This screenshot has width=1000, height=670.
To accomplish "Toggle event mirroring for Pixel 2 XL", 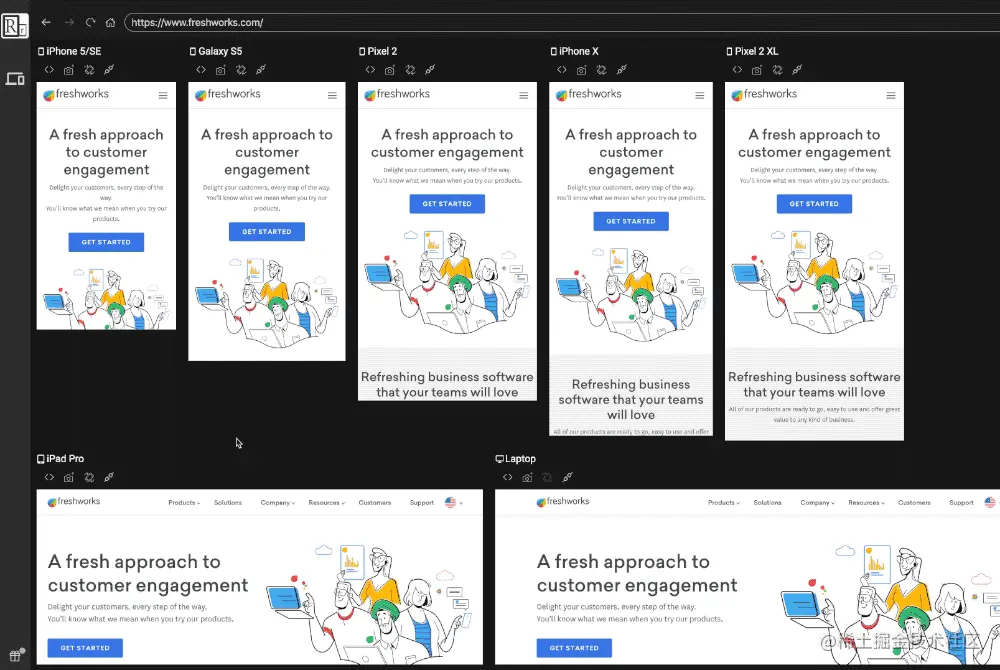I will tap(797, 69).
